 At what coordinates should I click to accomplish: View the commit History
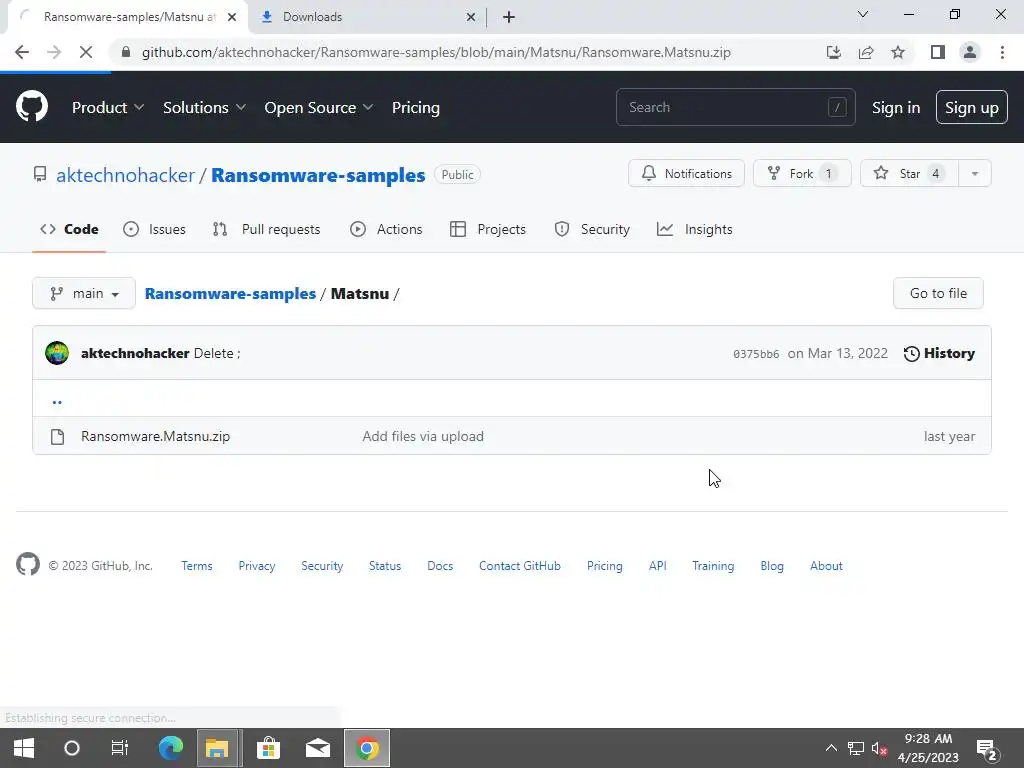tap(939, 353)
